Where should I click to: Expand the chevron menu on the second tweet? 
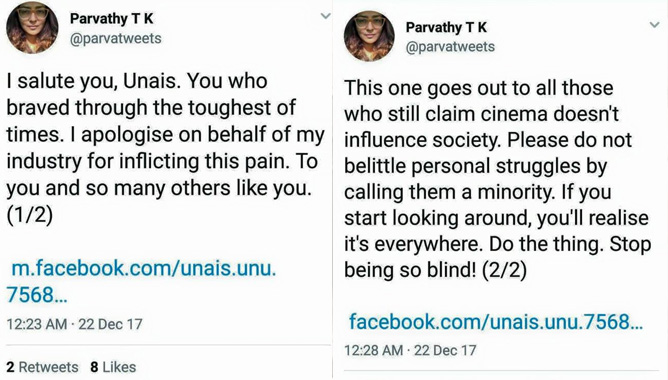pos(655,25)
